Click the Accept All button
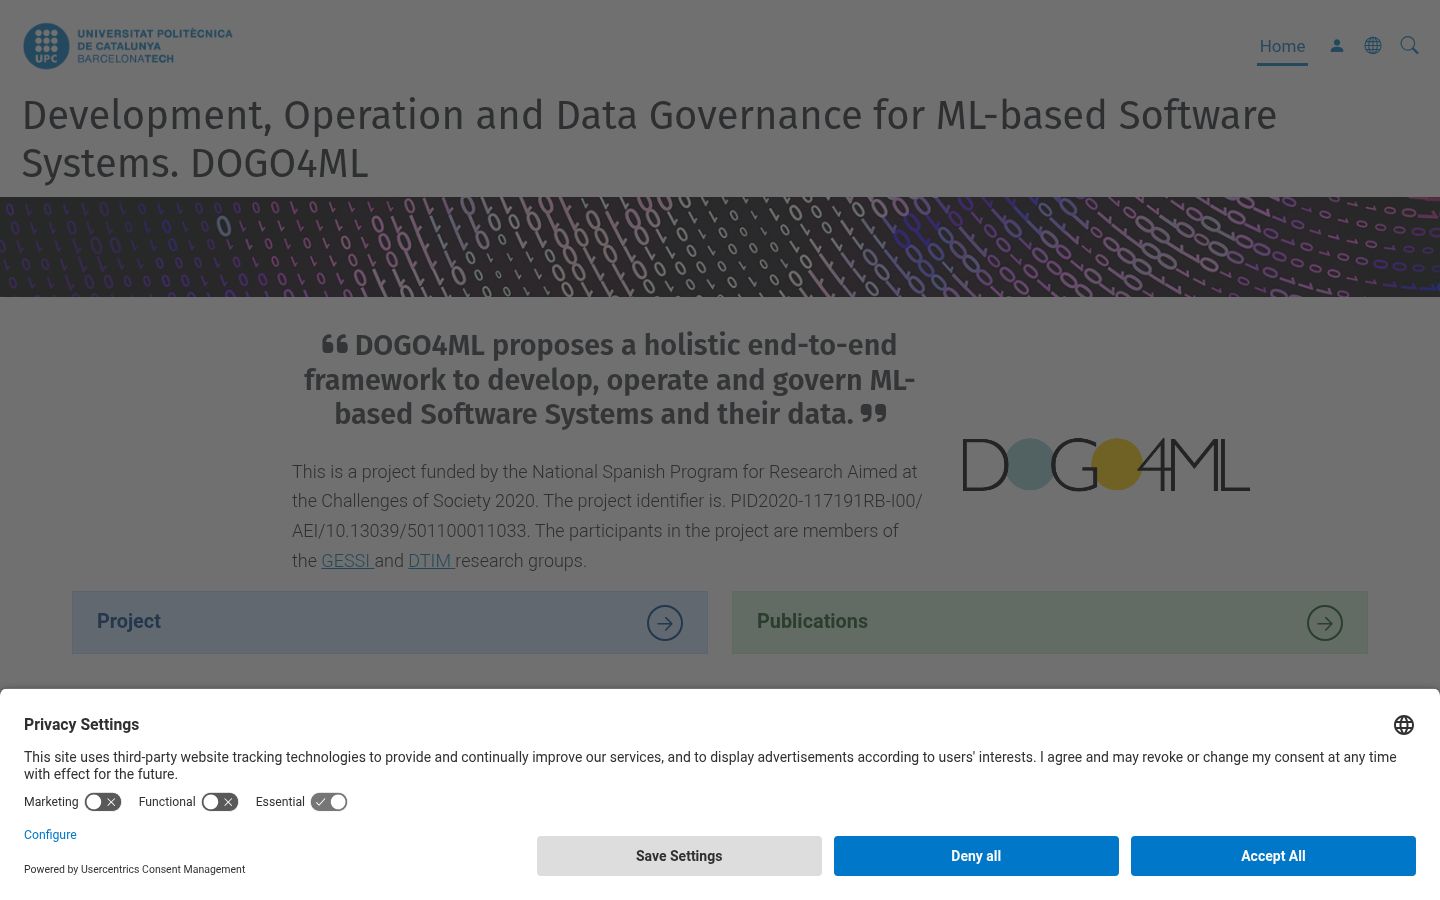 1273,856
